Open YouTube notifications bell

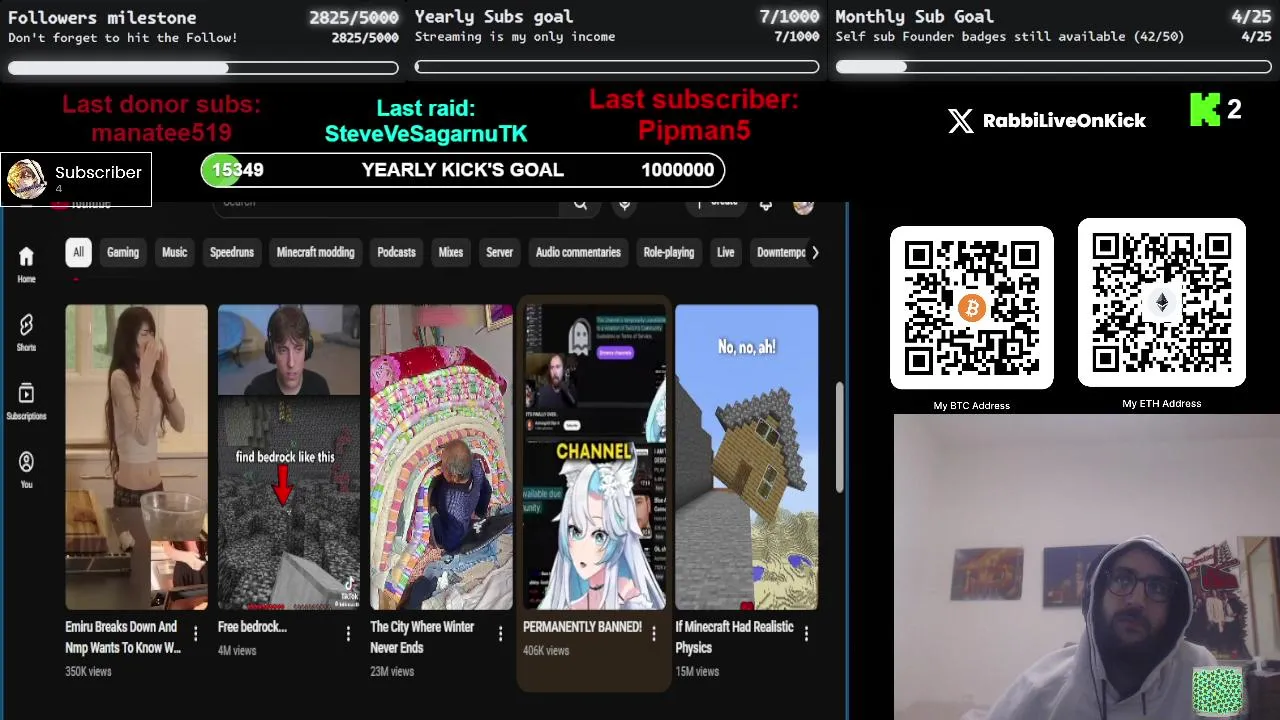(766, 204)
